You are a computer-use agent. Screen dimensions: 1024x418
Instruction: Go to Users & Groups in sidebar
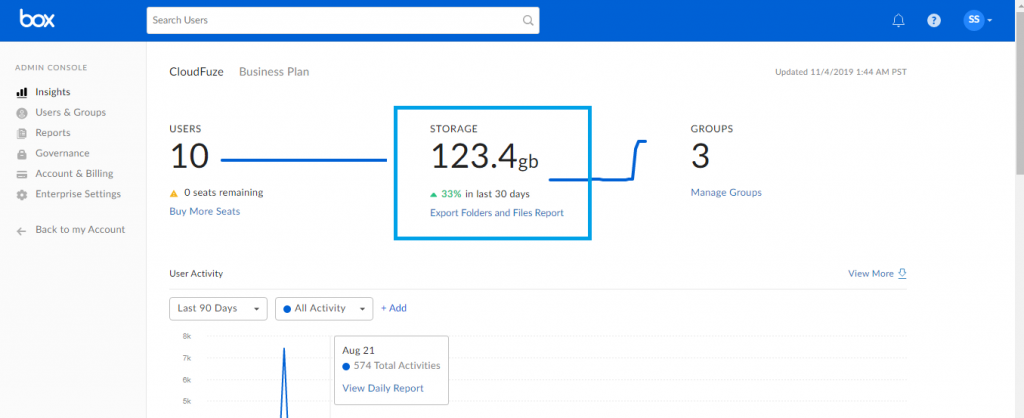tap(71, 112)
